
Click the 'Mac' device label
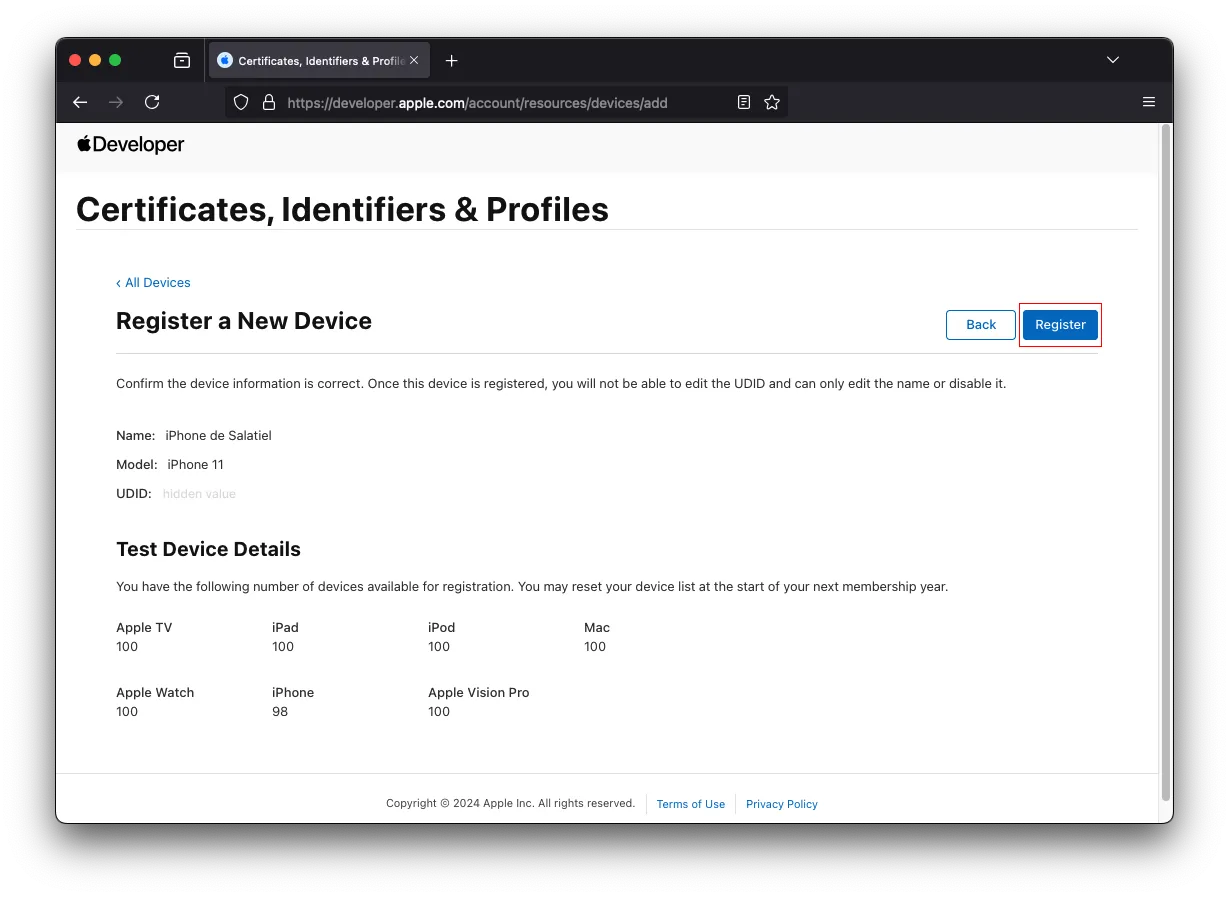[597, 627]
